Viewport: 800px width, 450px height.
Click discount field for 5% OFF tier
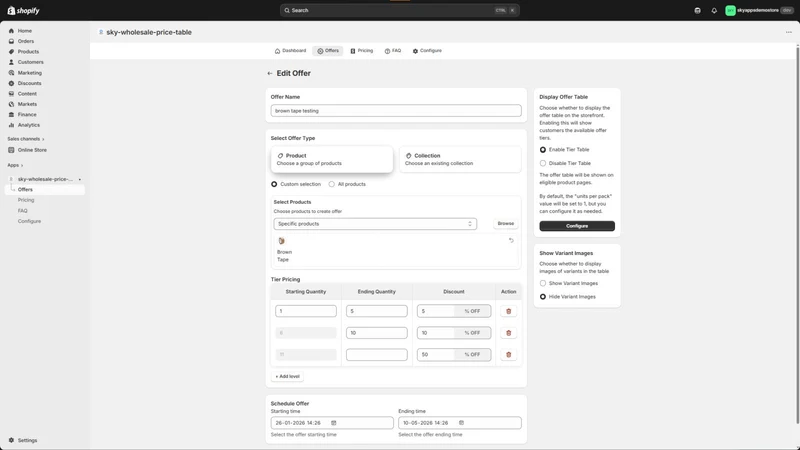(435, 311)
